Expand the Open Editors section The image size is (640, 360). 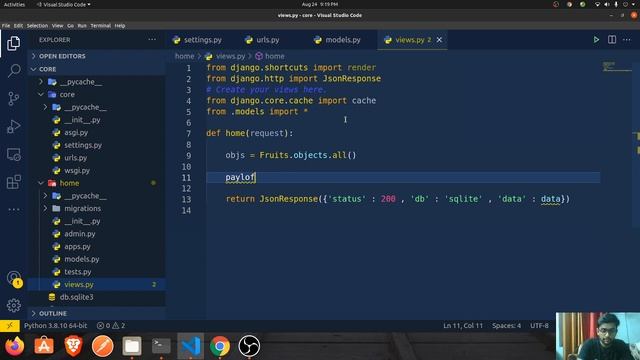(97, 56)
